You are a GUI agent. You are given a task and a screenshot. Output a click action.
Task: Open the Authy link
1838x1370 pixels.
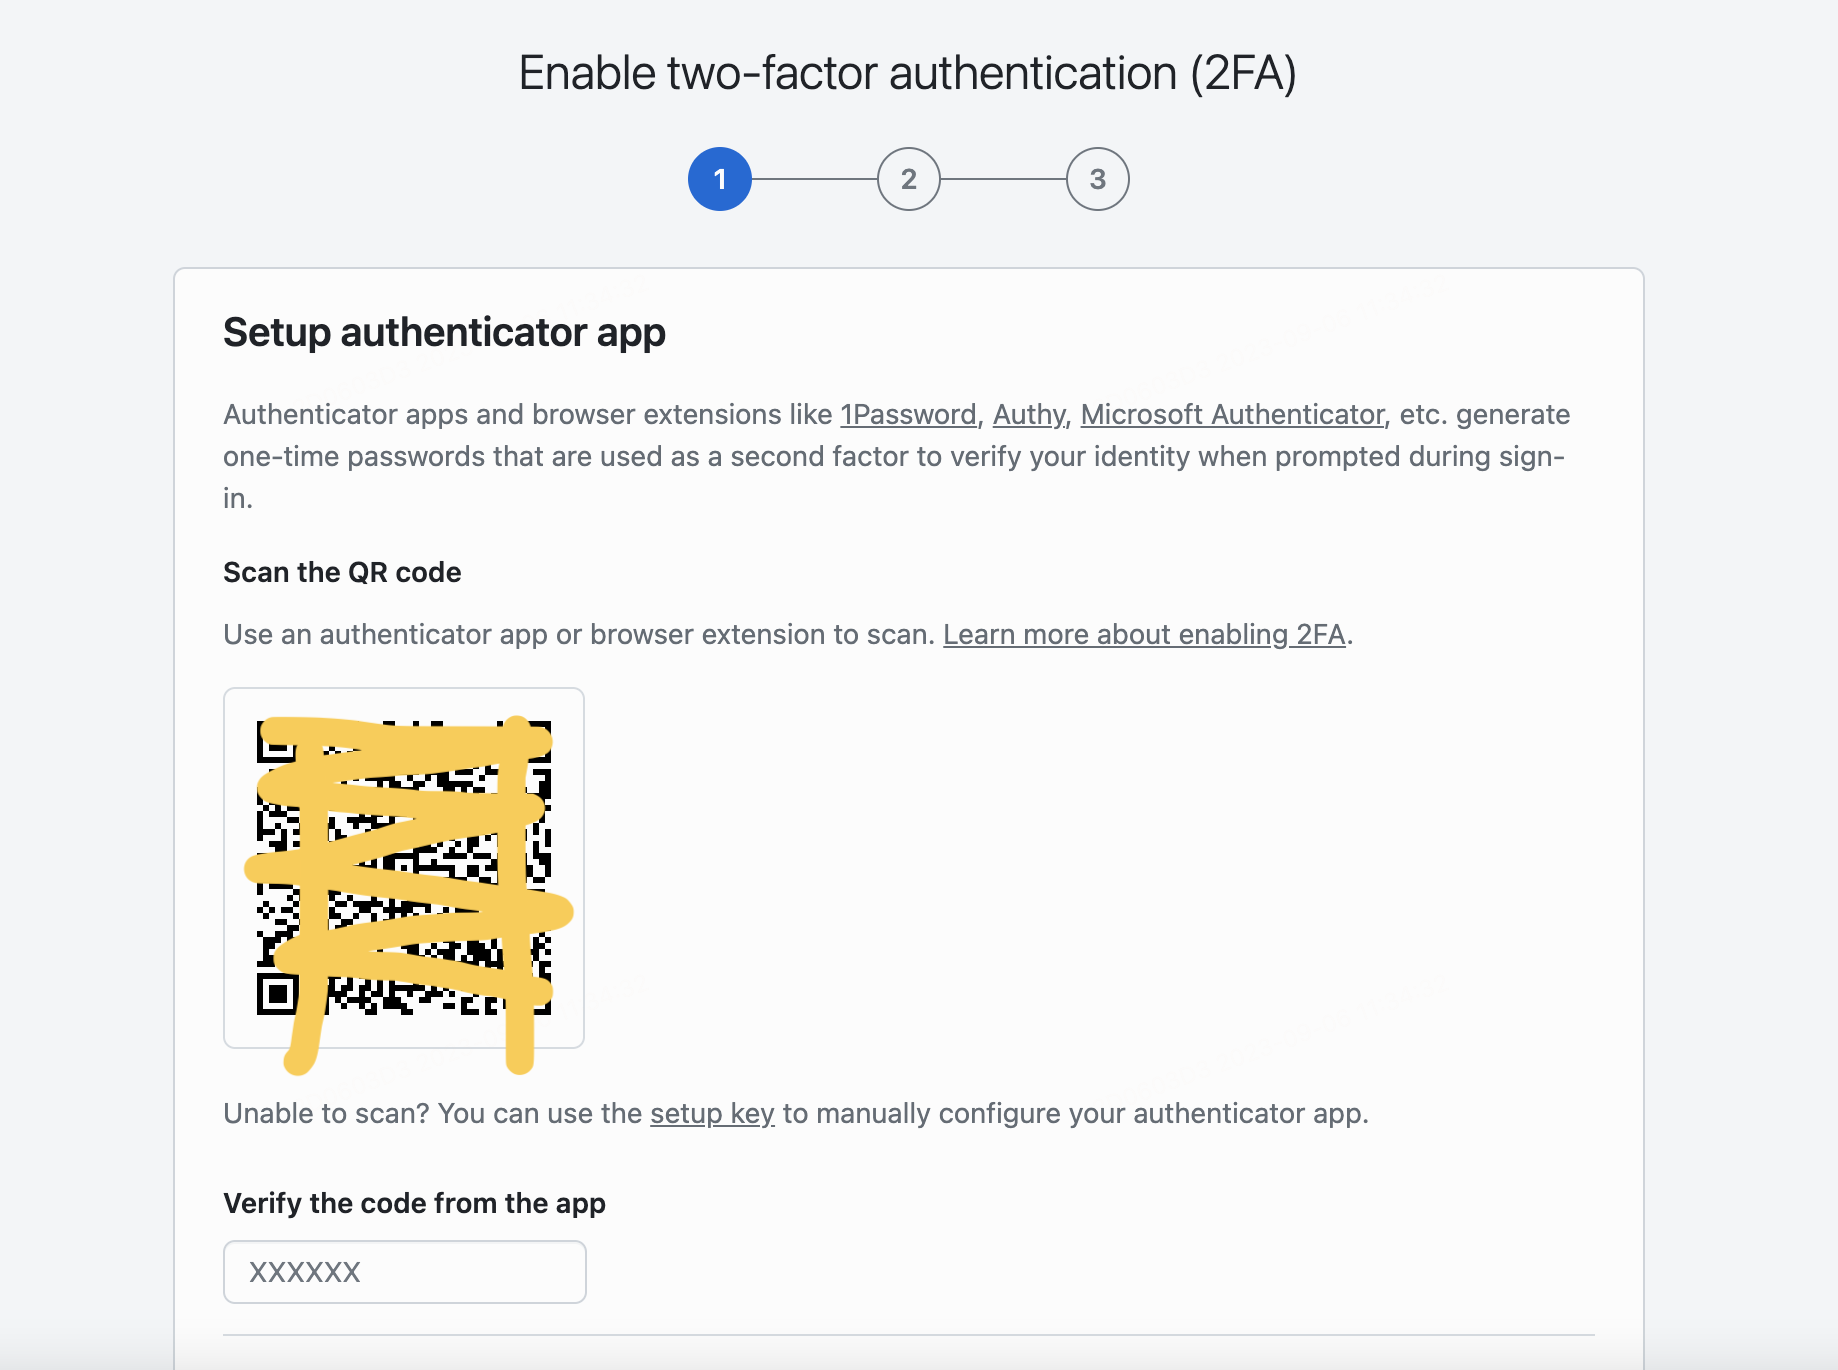[1027, 414]
